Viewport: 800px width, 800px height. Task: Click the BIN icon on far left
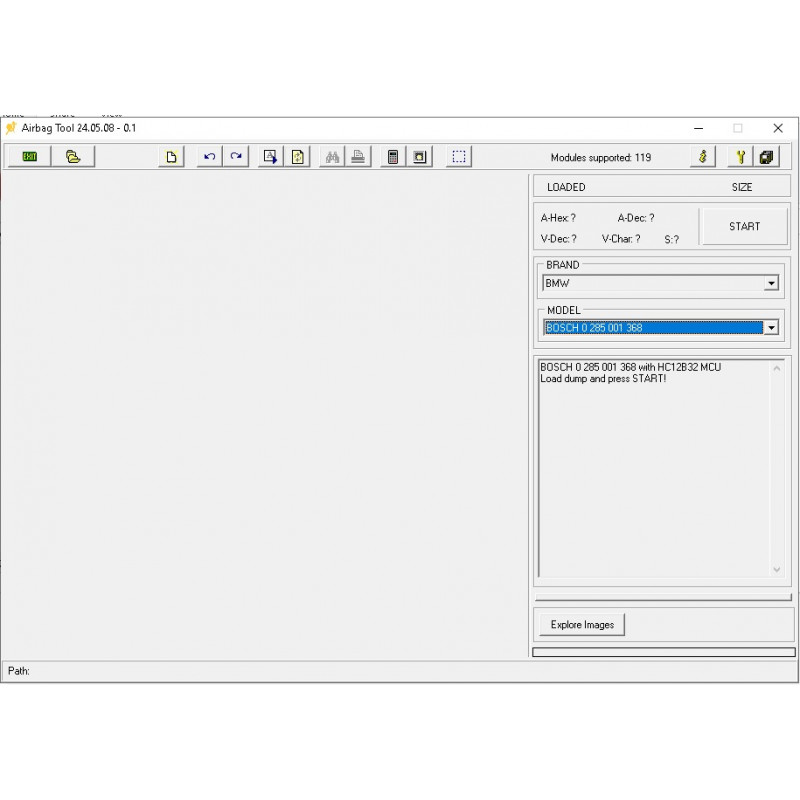pyautogui.click(x=29, y=156)
